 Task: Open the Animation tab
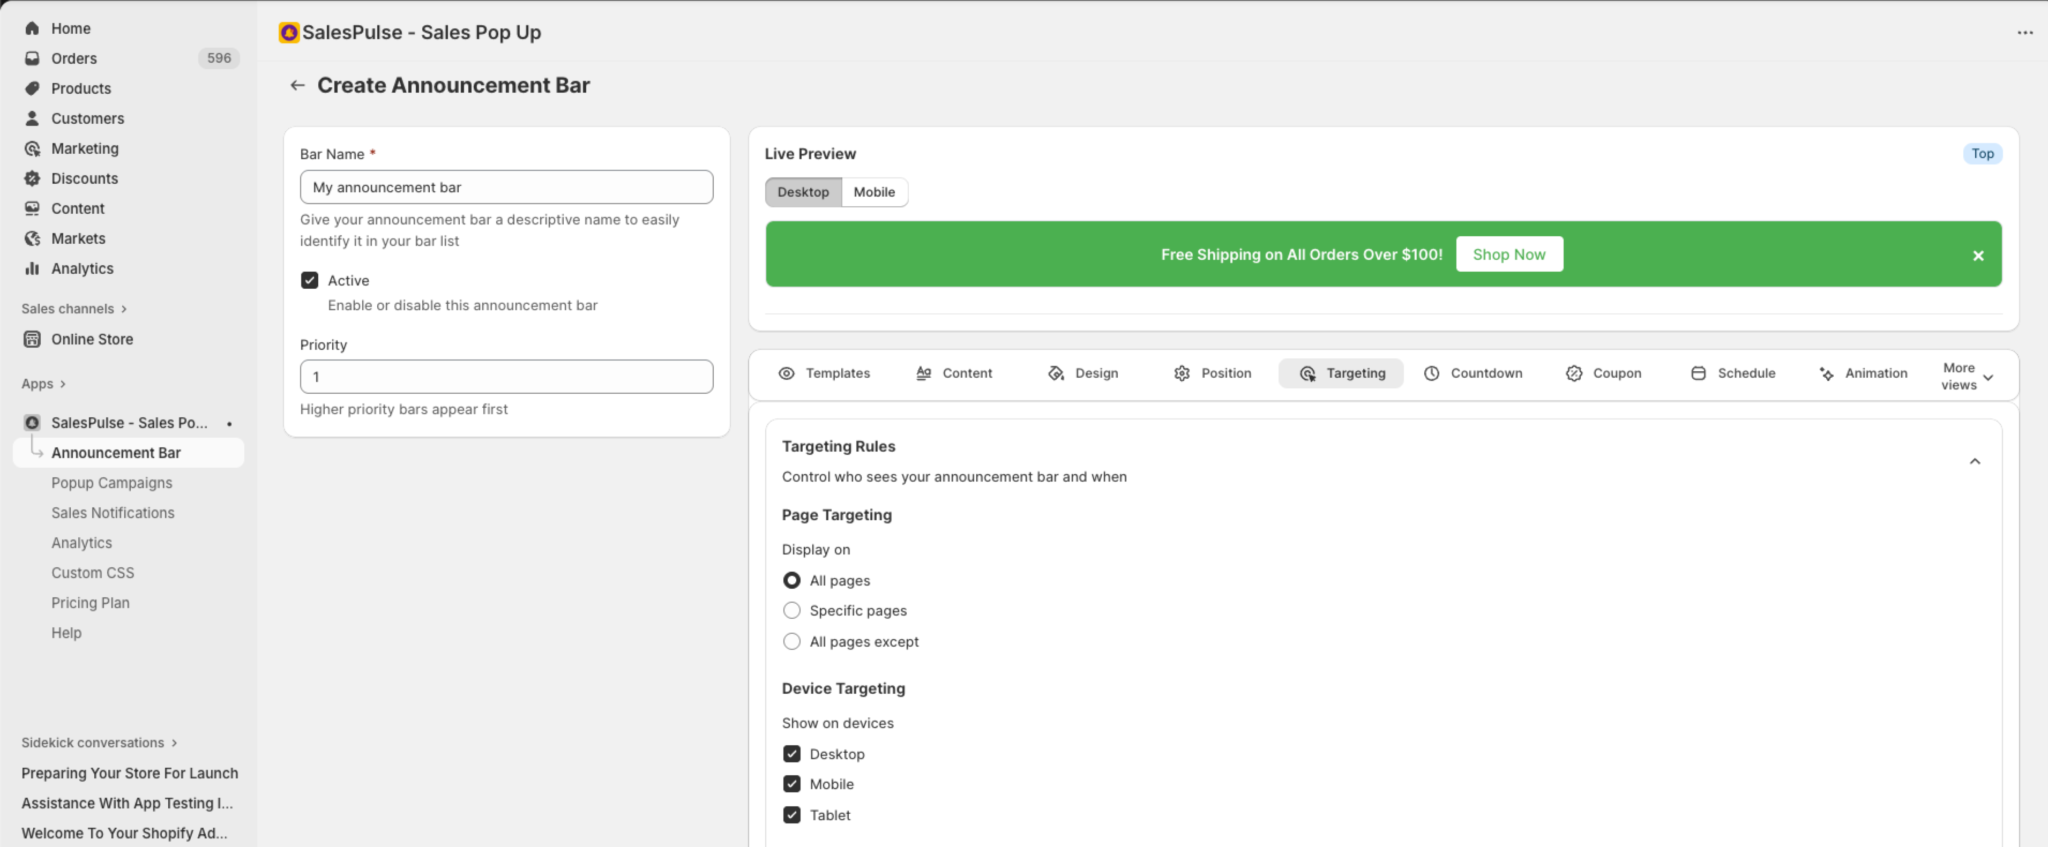1863,373
